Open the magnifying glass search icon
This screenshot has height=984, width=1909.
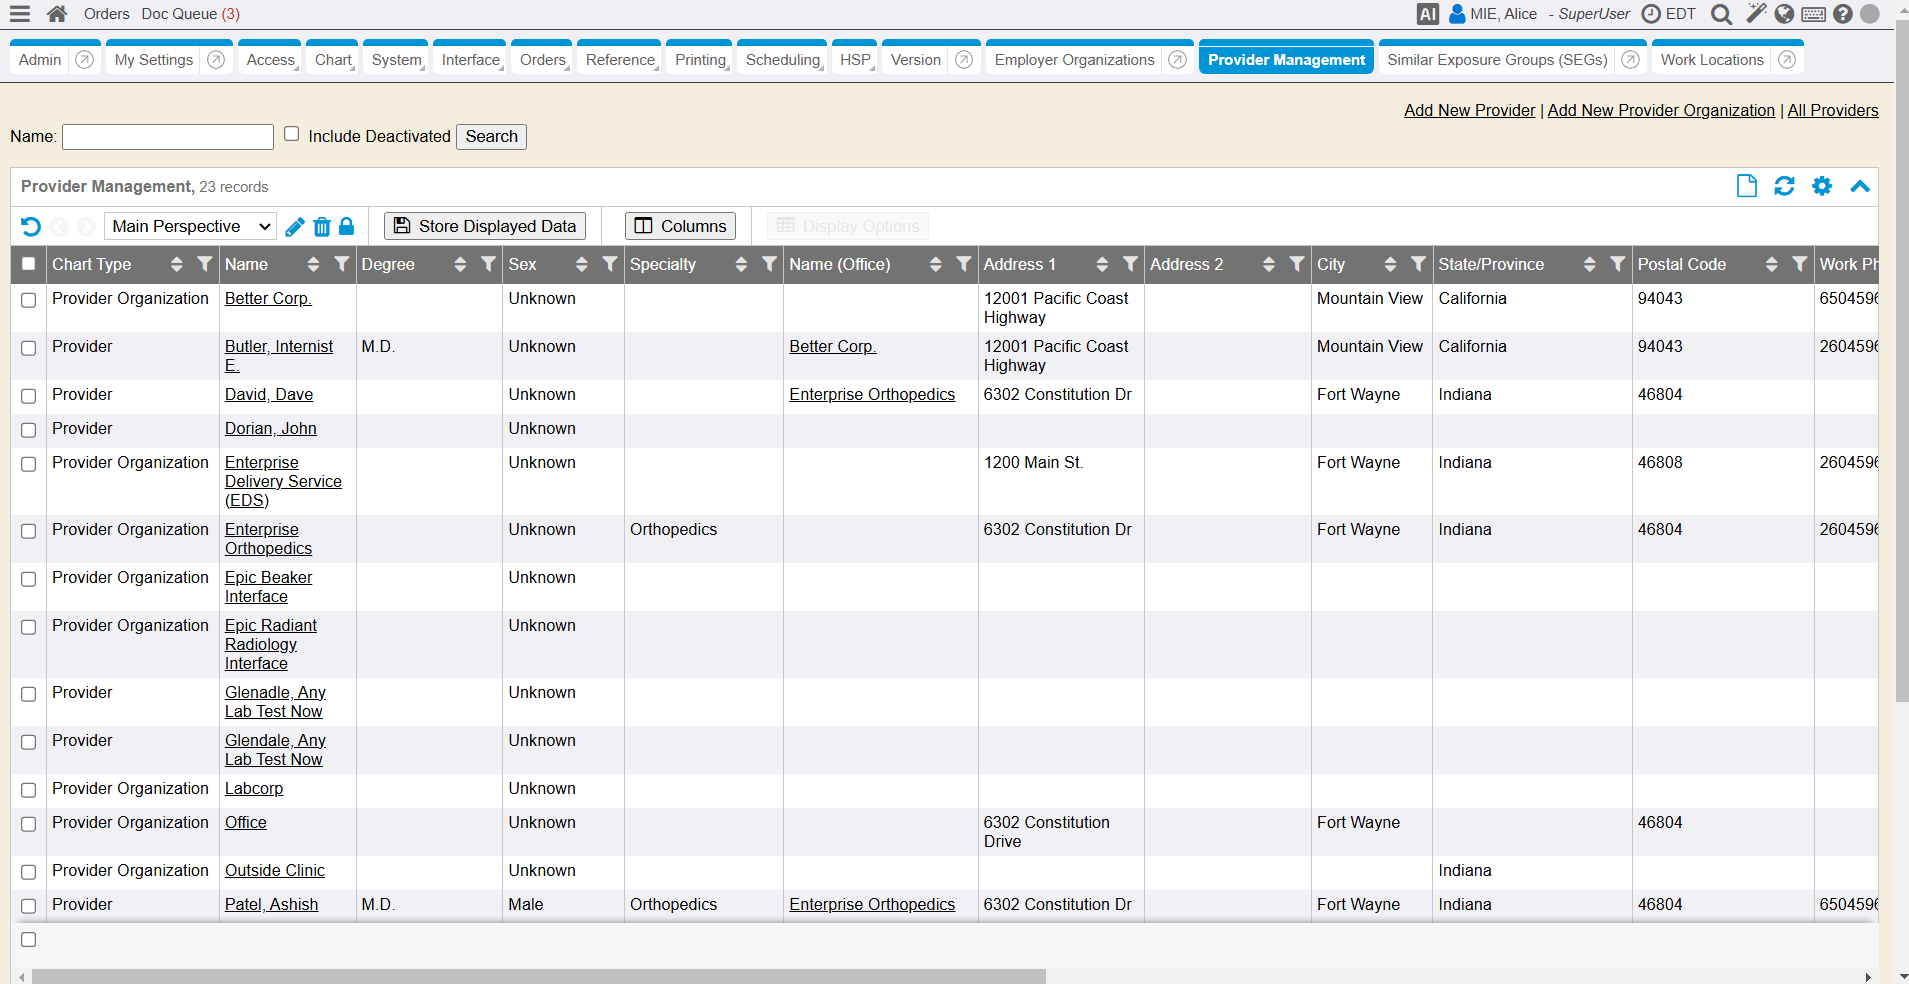1721,14
